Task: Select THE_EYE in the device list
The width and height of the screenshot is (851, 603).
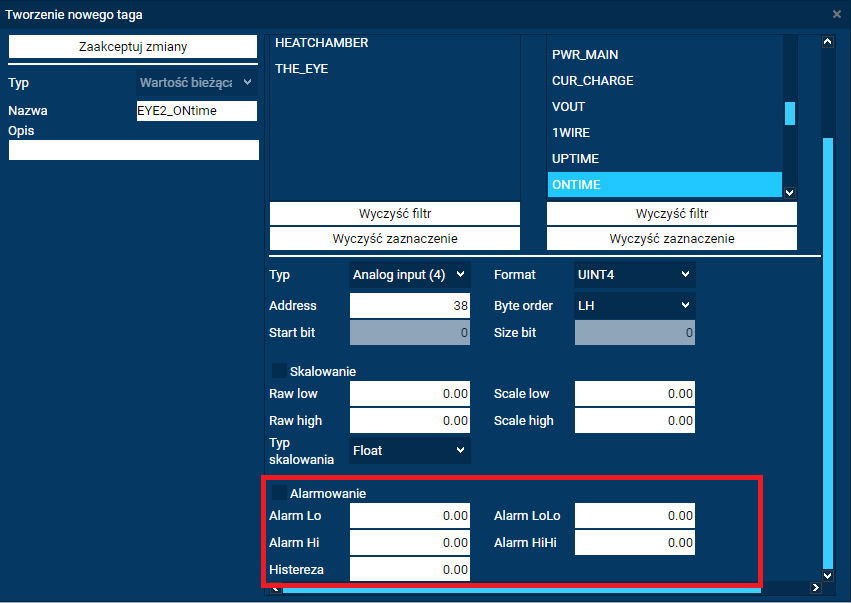Action: coord(301,69)
